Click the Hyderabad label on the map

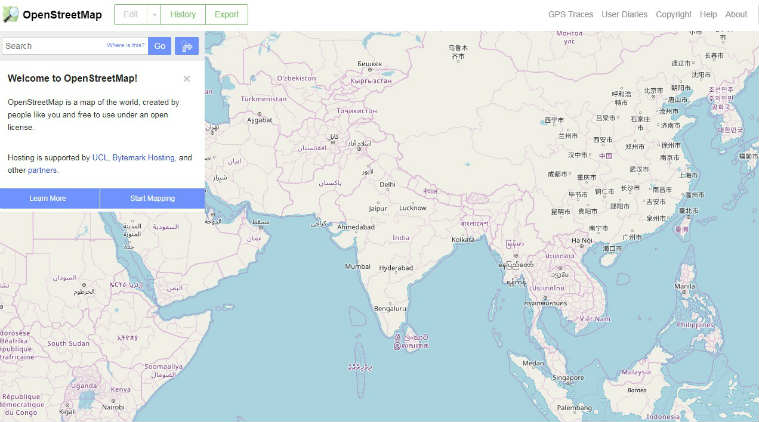coord(396,268)
